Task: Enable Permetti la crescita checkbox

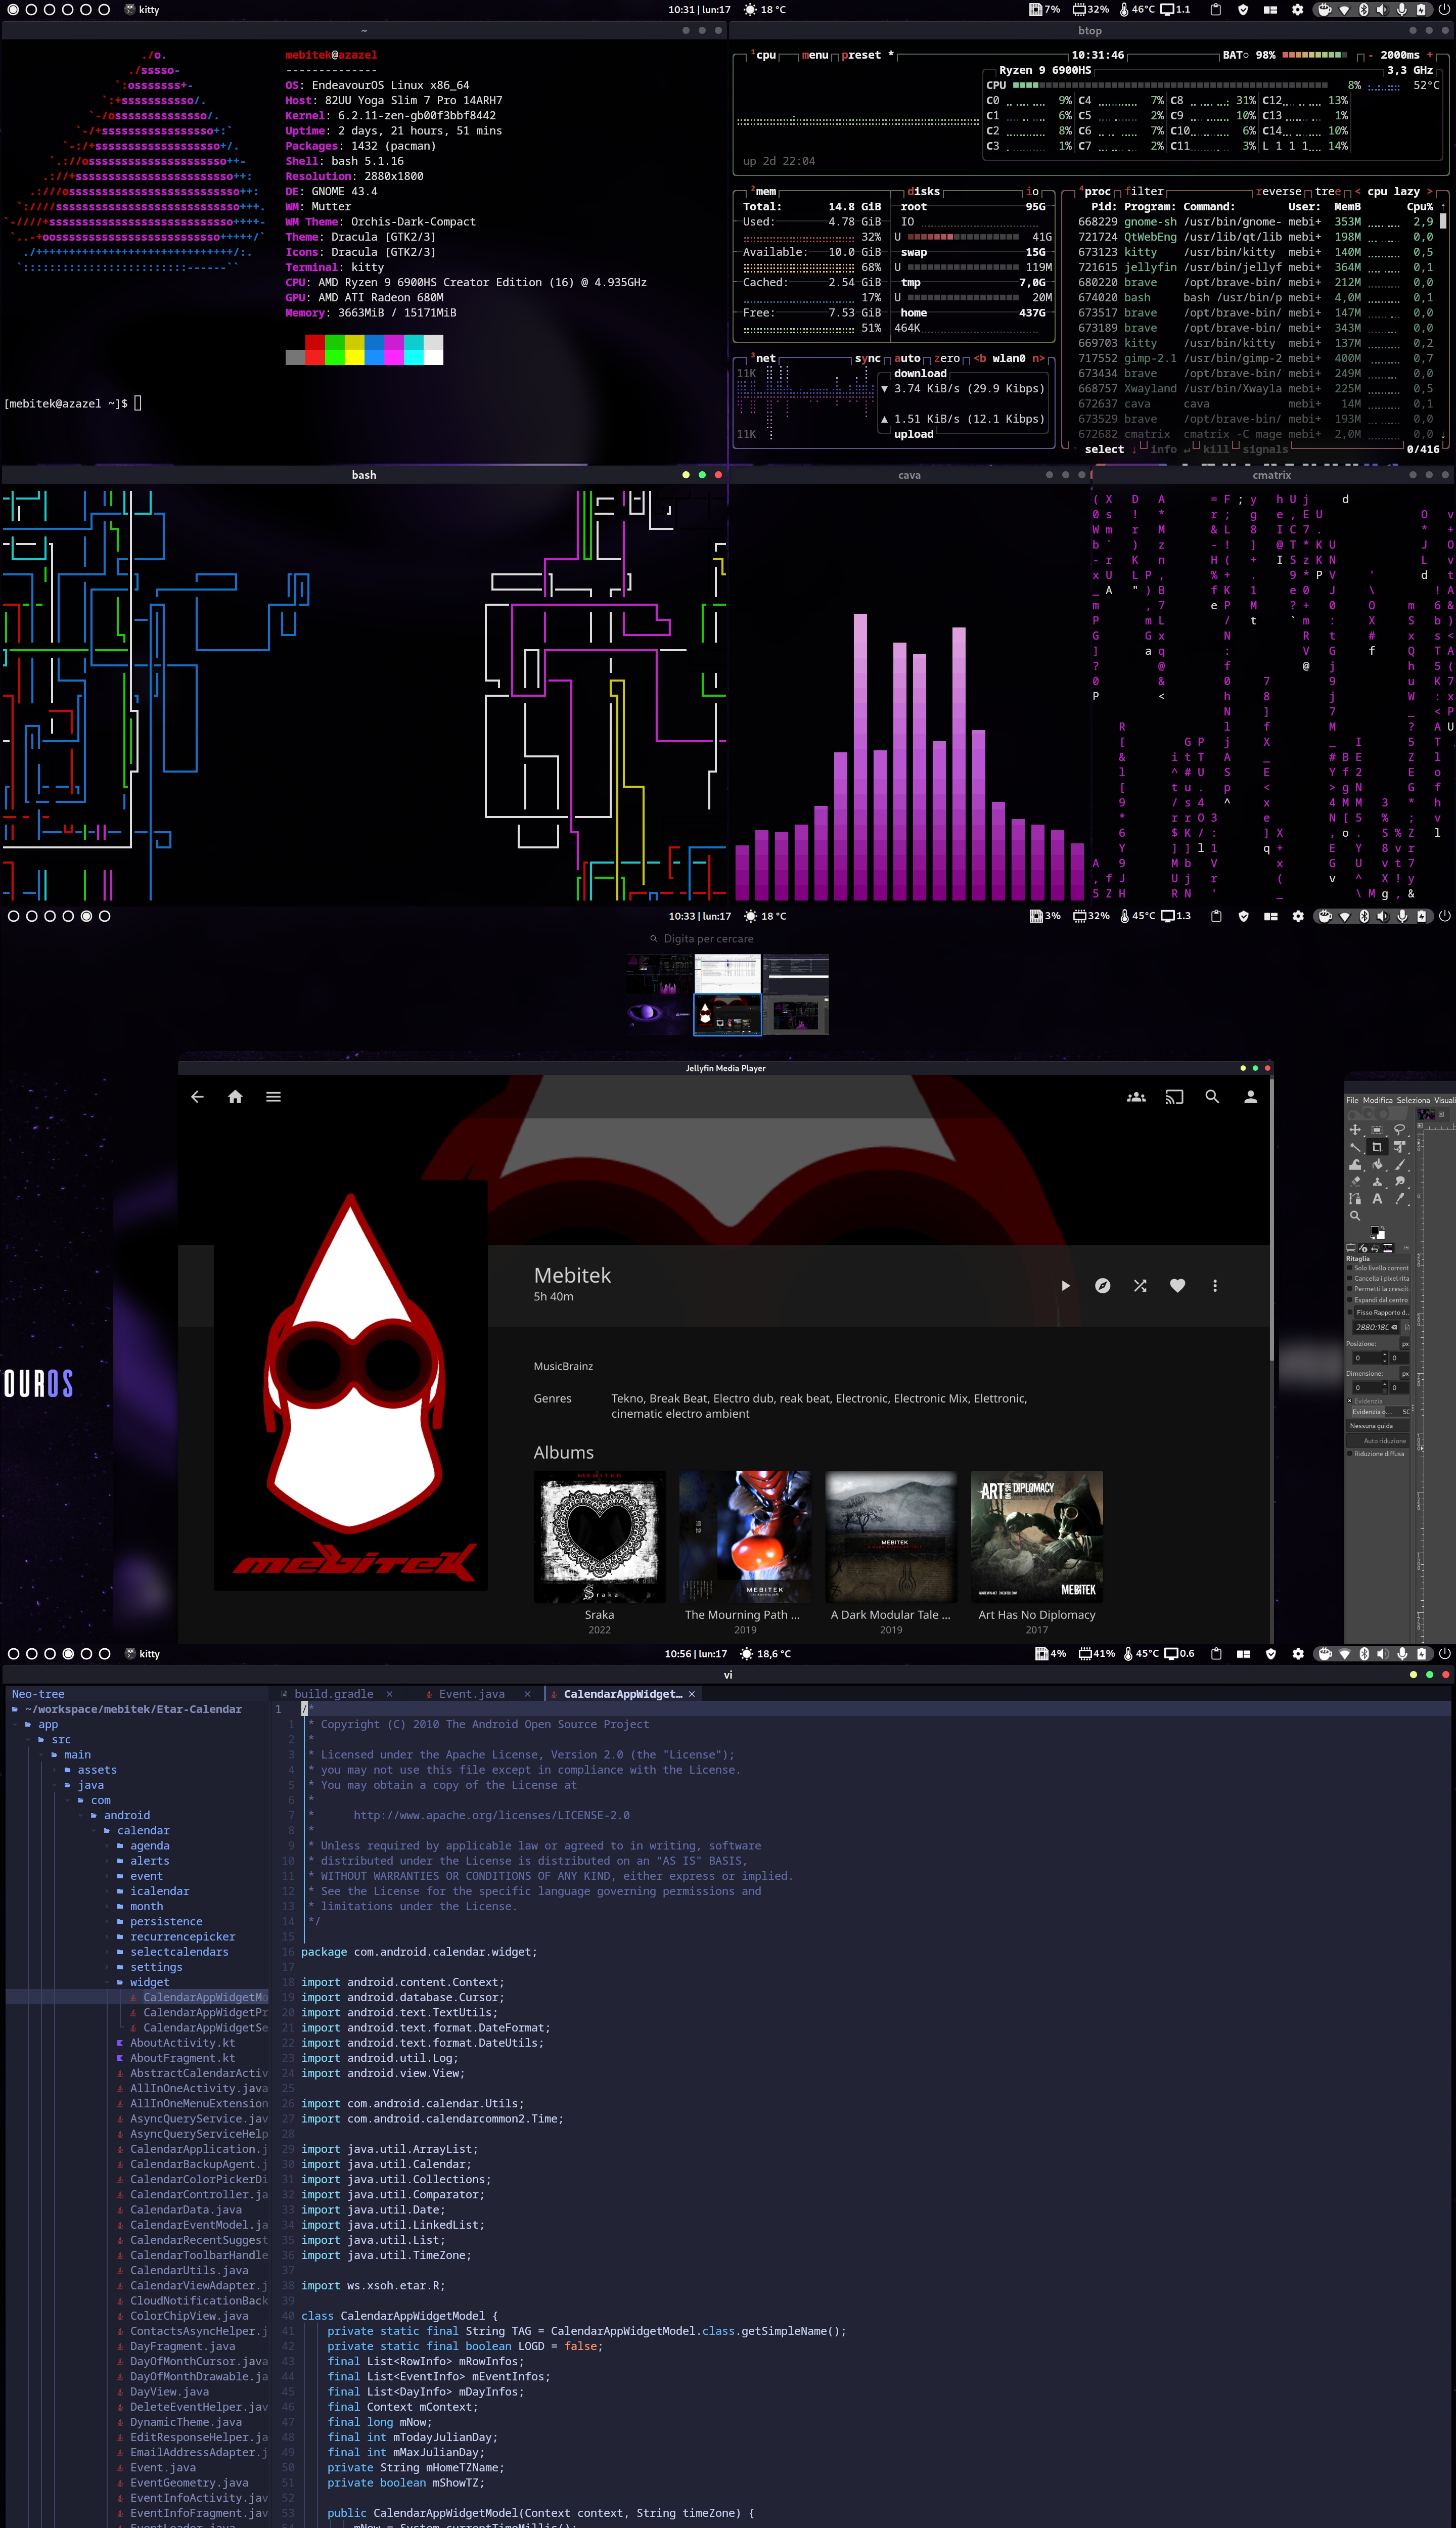Action: pyautogui.click(x=1350, y=1289)
